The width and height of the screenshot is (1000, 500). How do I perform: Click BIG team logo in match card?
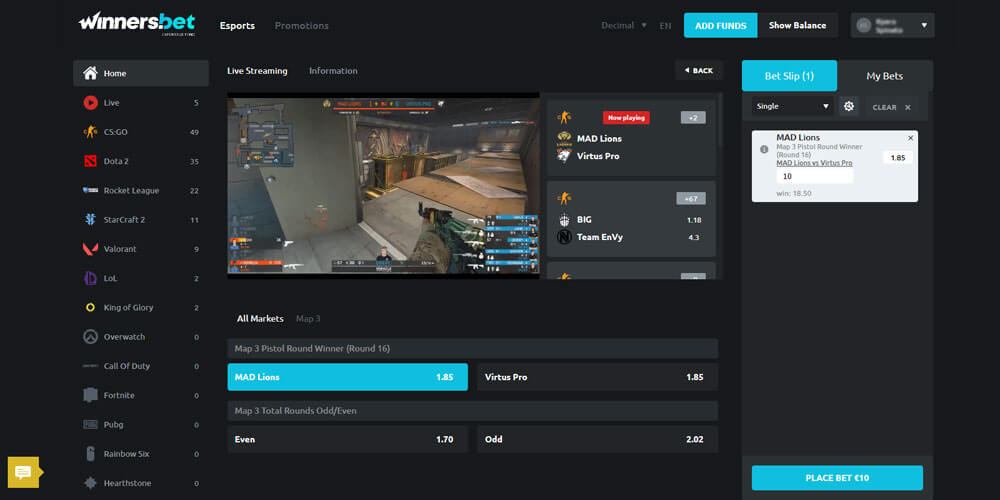click(564, 219)
